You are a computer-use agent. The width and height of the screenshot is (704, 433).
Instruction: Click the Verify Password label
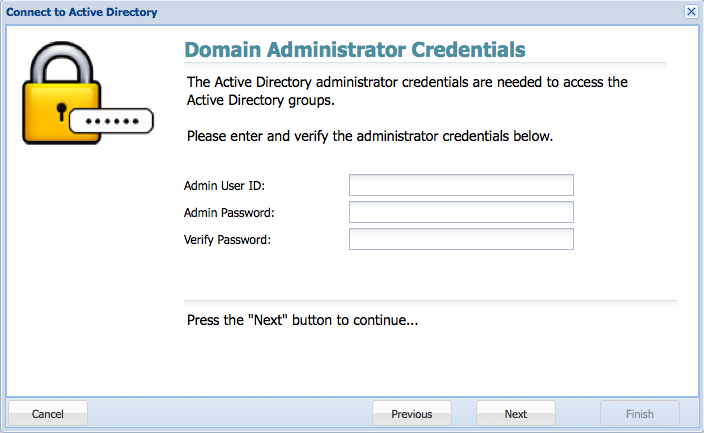point(227,240)
